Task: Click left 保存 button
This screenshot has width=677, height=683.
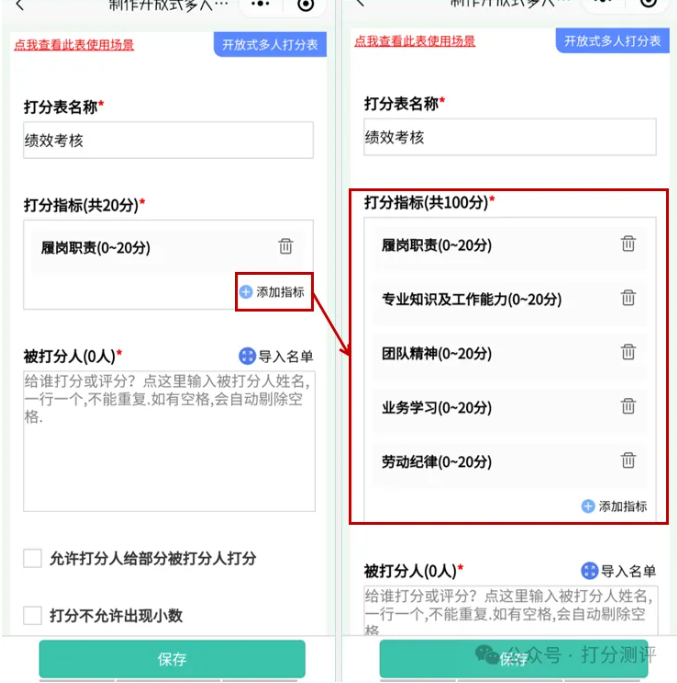Action: click(172, 659)
